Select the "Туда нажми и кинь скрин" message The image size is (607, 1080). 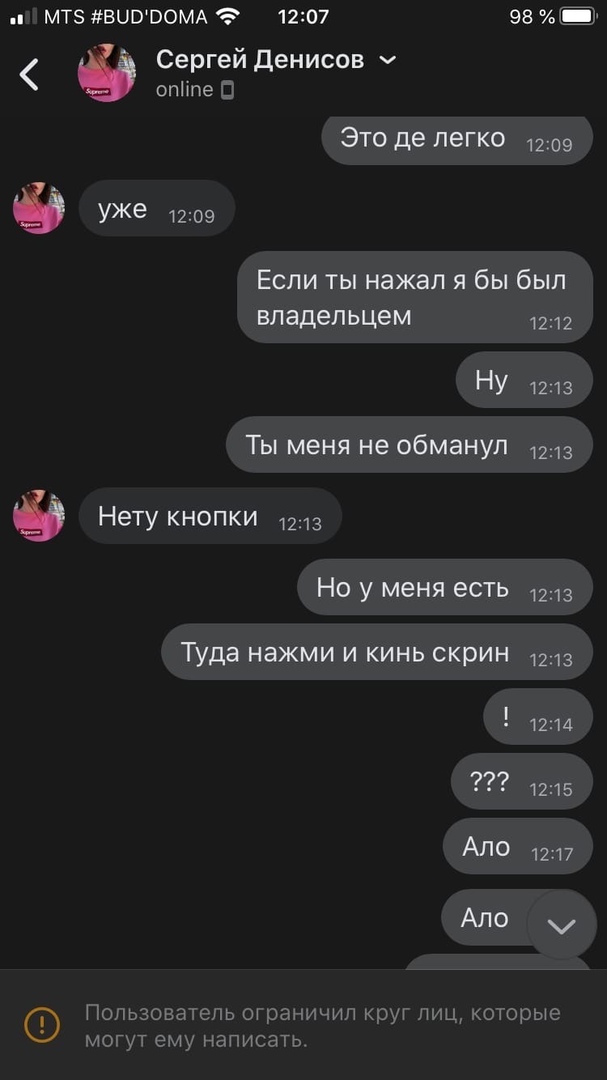tap(377, 652)
